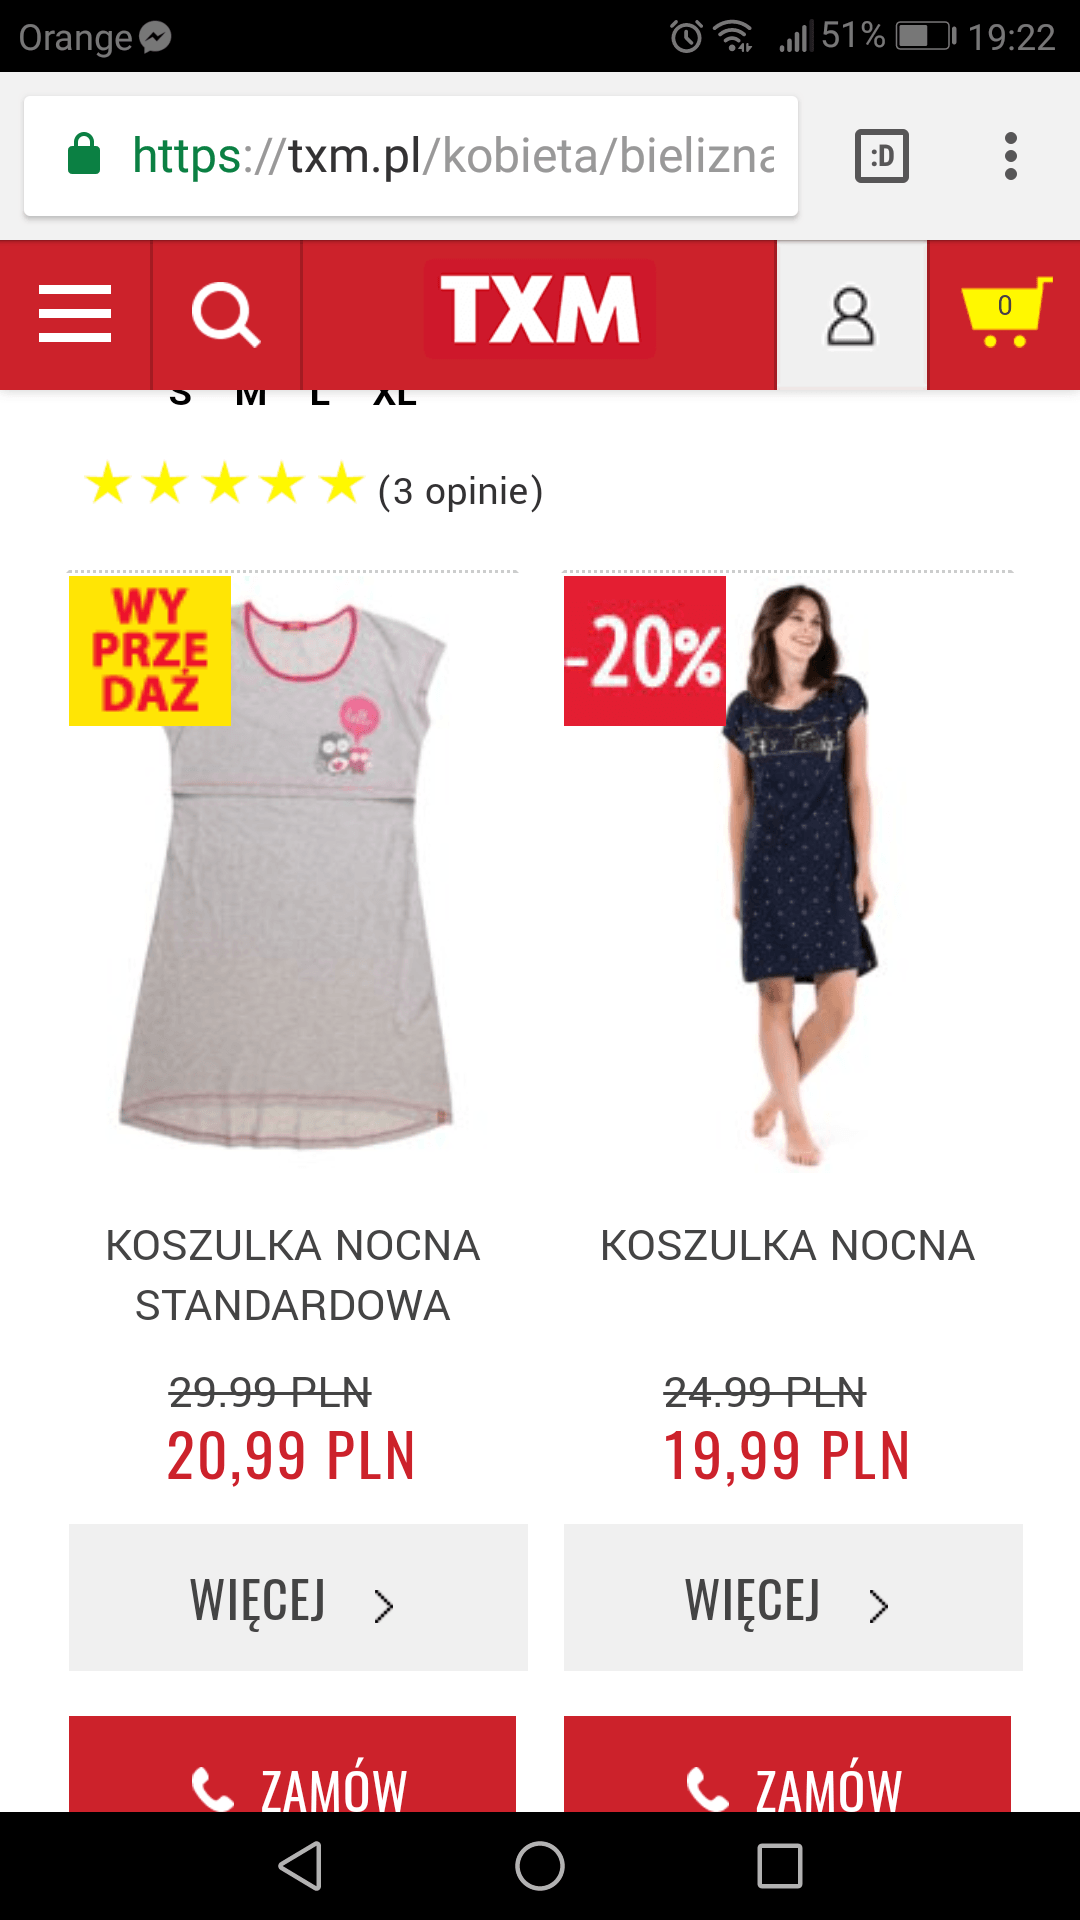The width and height of the screenshot is (1080, 1920).
Task: Tap the search magnifier icon
Action: click(x=226, y=314)
